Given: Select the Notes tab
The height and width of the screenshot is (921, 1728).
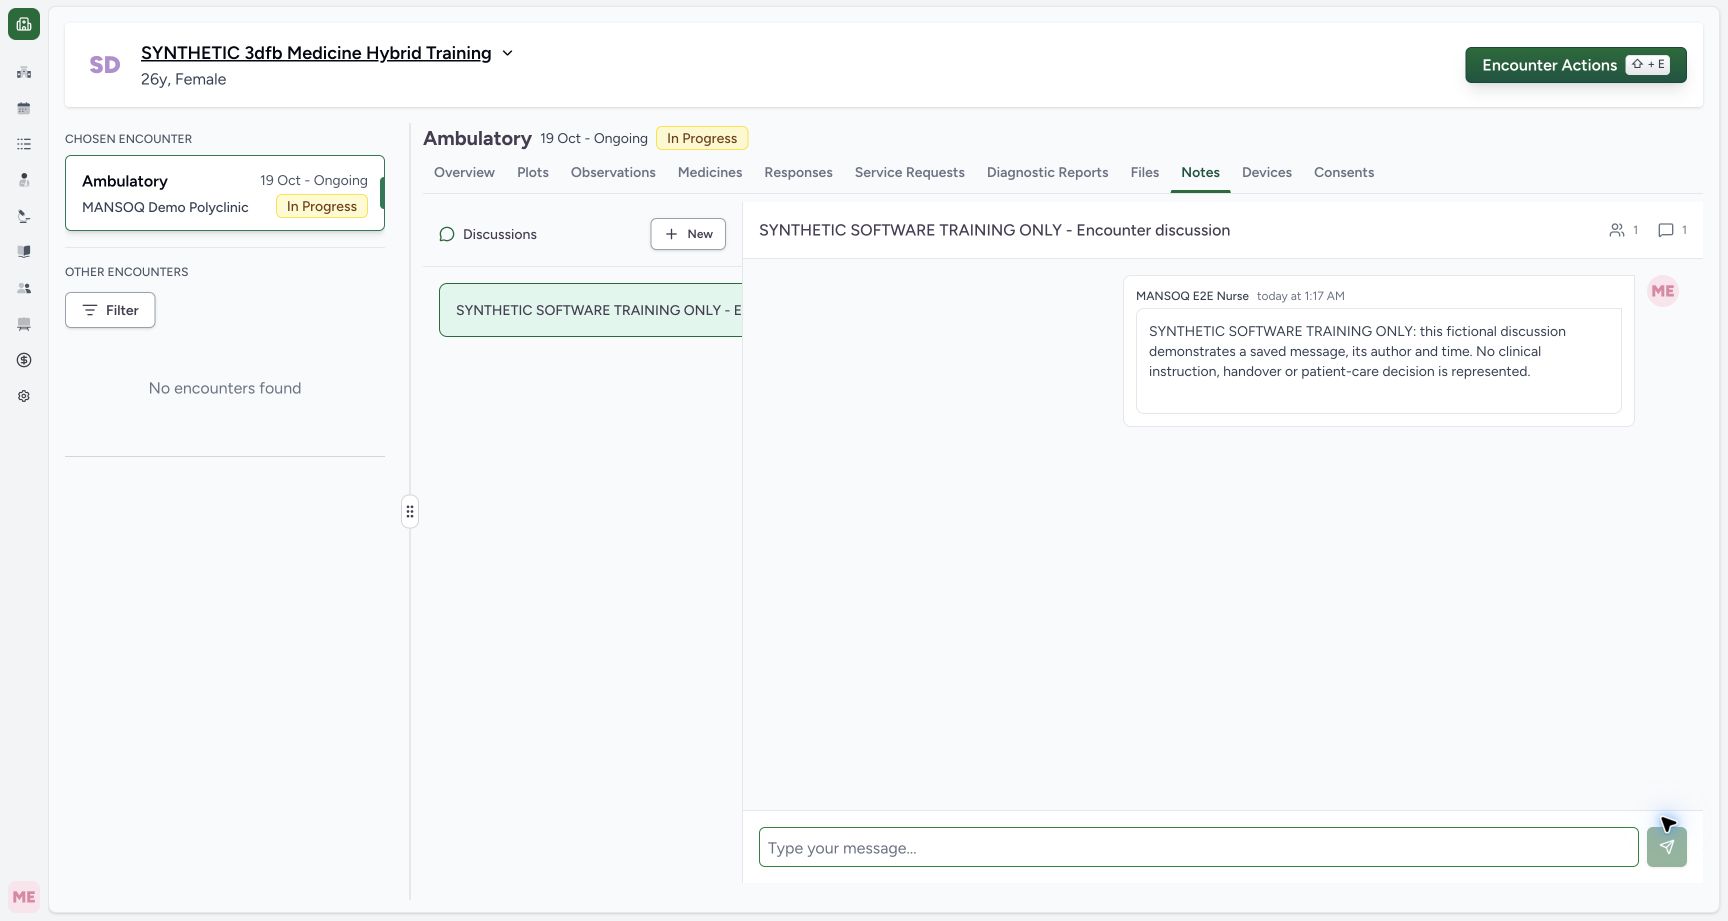Looking at the screenshot, I should [1200, 172].
